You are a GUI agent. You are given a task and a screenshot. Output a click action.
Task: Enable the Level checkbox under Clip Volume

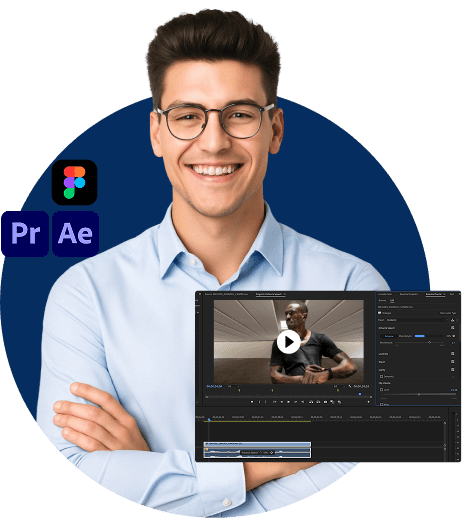tap(381, 390)
